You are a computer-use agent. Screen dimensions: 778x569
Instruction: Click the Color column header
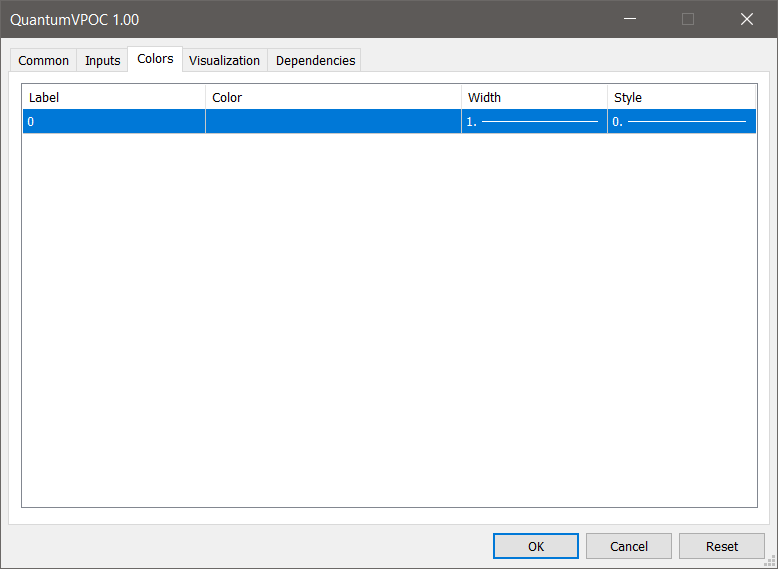pyautogui.click(x=333, y=97)
